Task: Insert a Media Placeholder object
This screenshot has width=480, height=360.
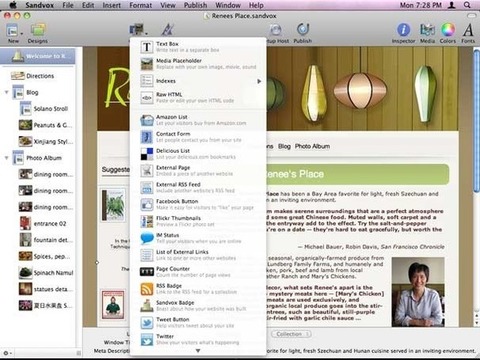Action: [198, 64]
